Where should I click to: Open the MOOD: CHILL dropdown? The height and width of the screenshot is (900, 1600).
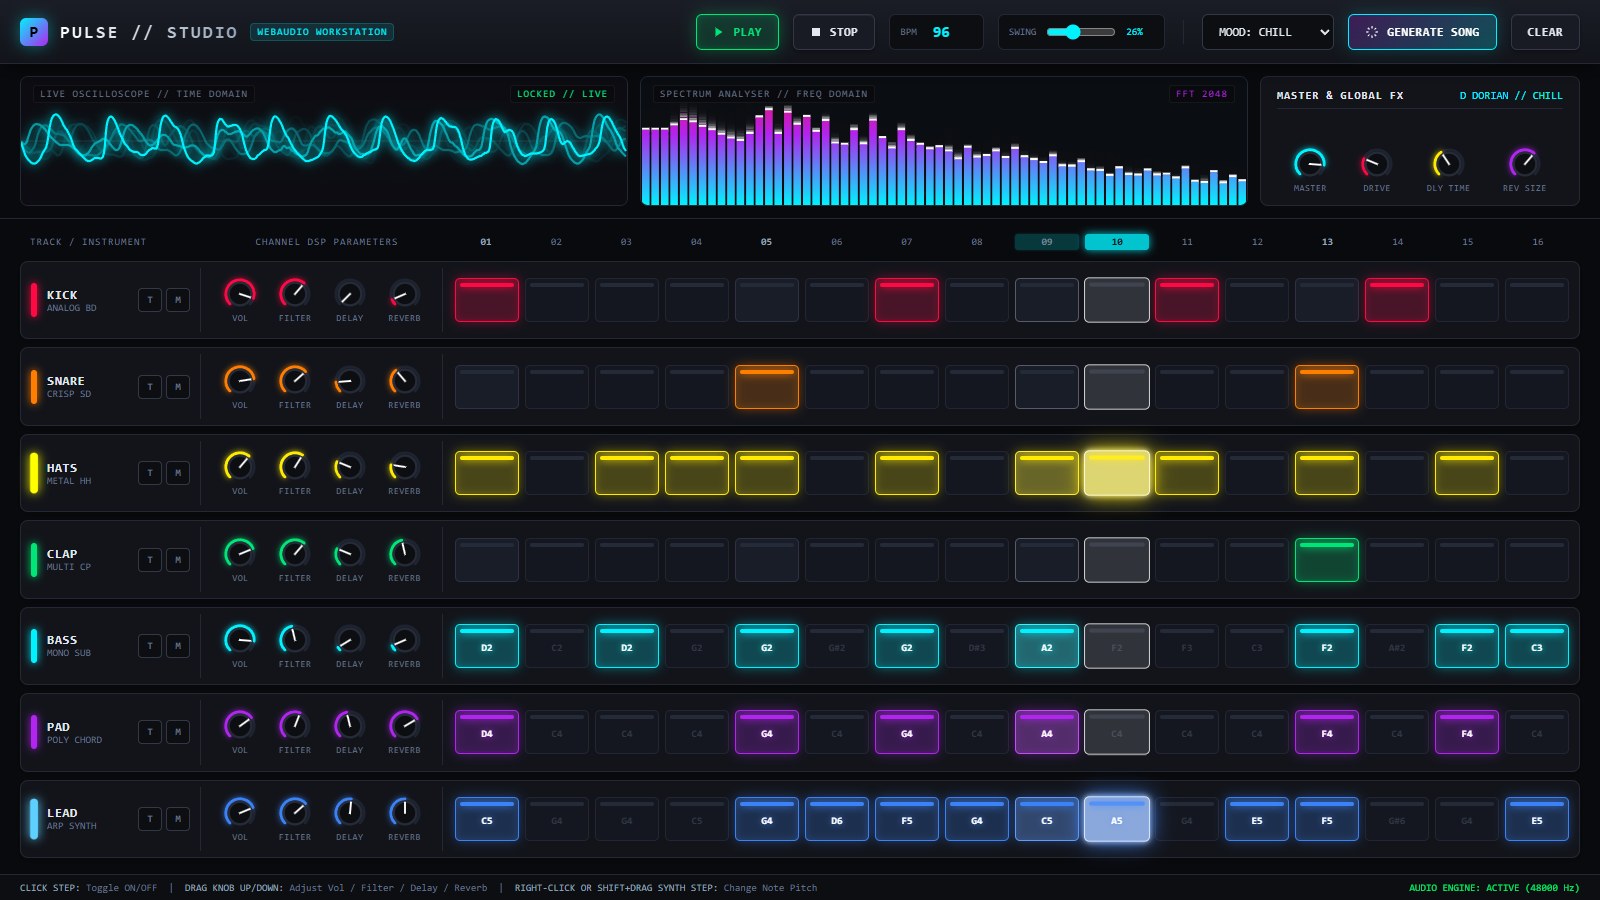1268,32
